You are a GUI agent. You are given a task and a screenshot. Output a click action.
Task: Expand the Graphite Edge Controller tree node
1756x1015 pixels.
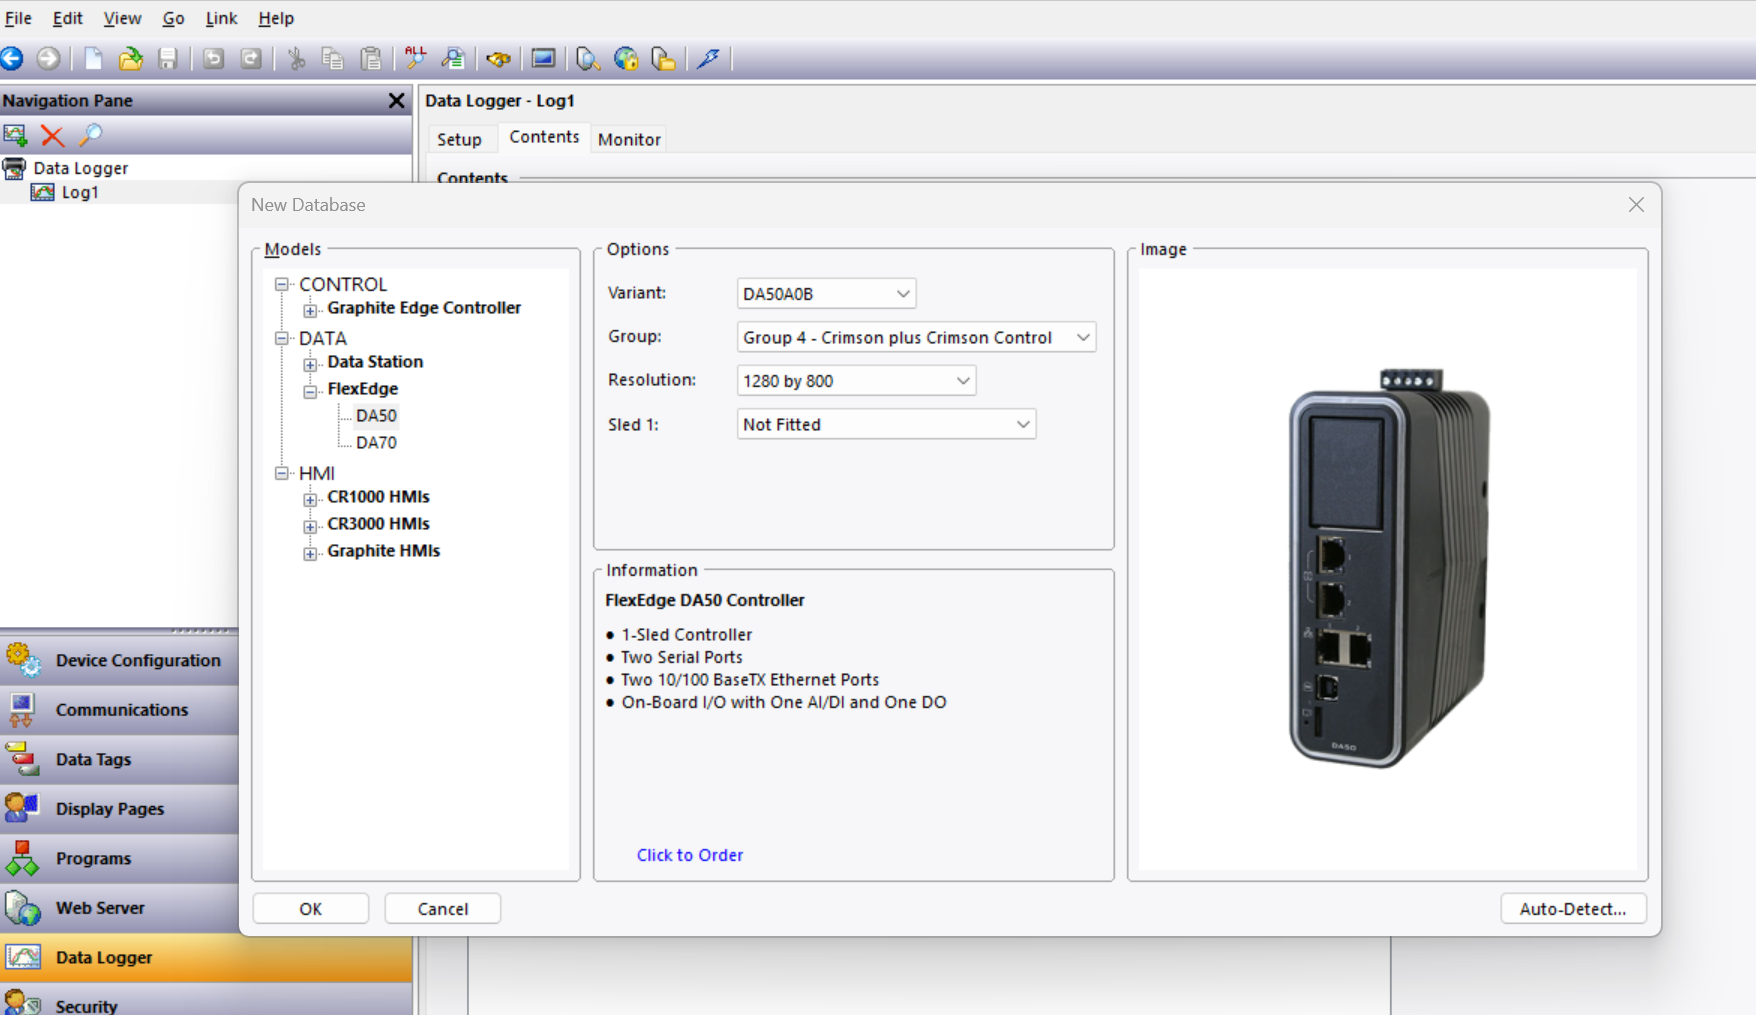(310, 310)
